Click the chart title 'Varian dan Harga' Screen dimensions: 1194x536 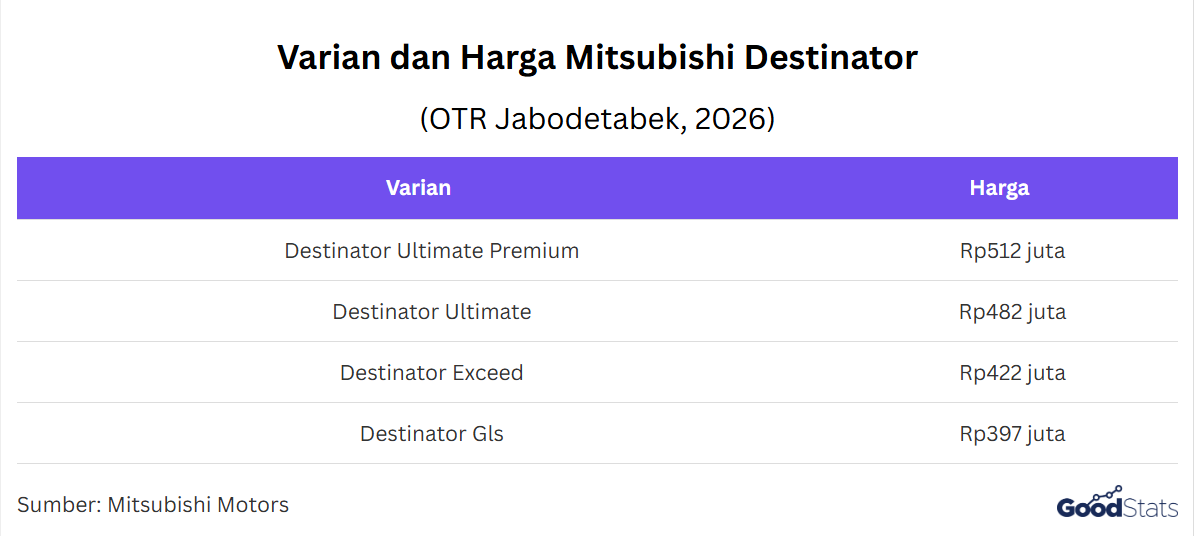[416, 58]
